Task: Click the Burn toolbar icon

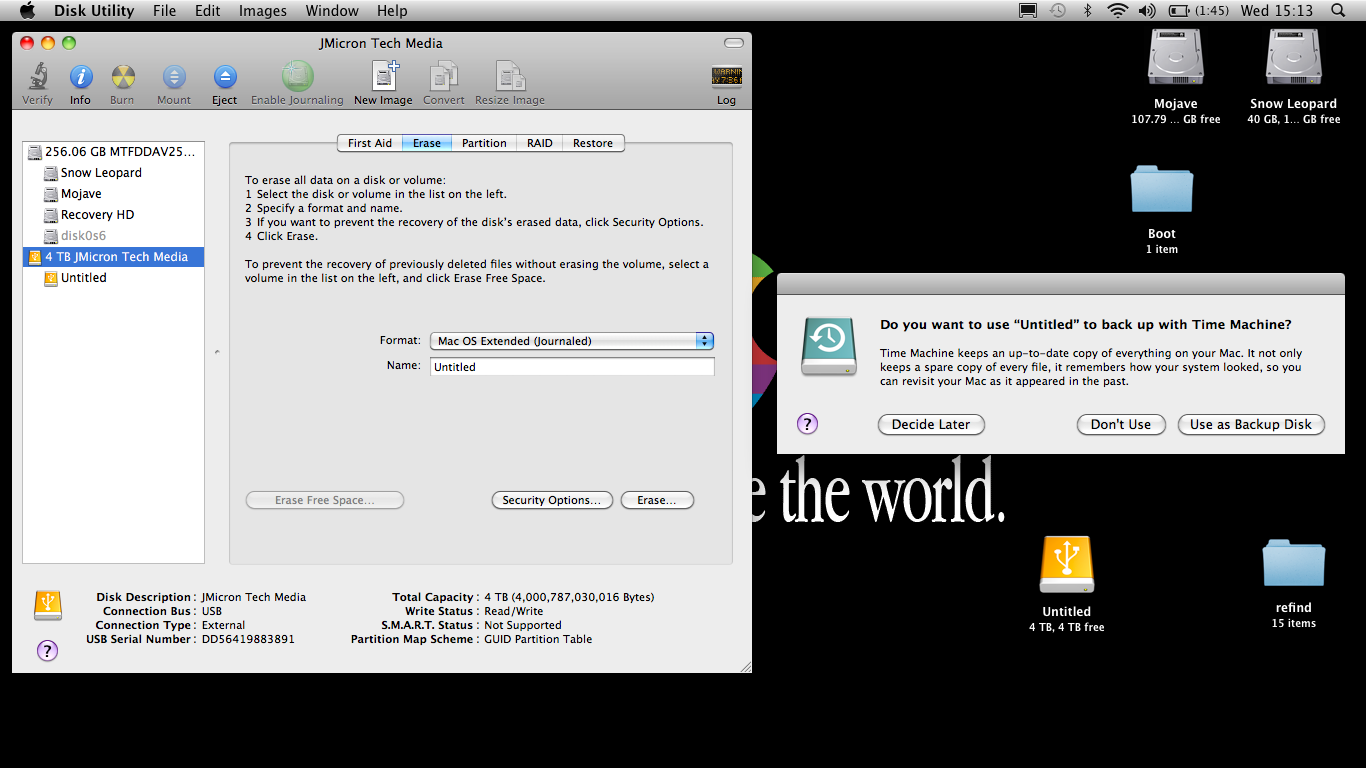Action: (122, 84)
